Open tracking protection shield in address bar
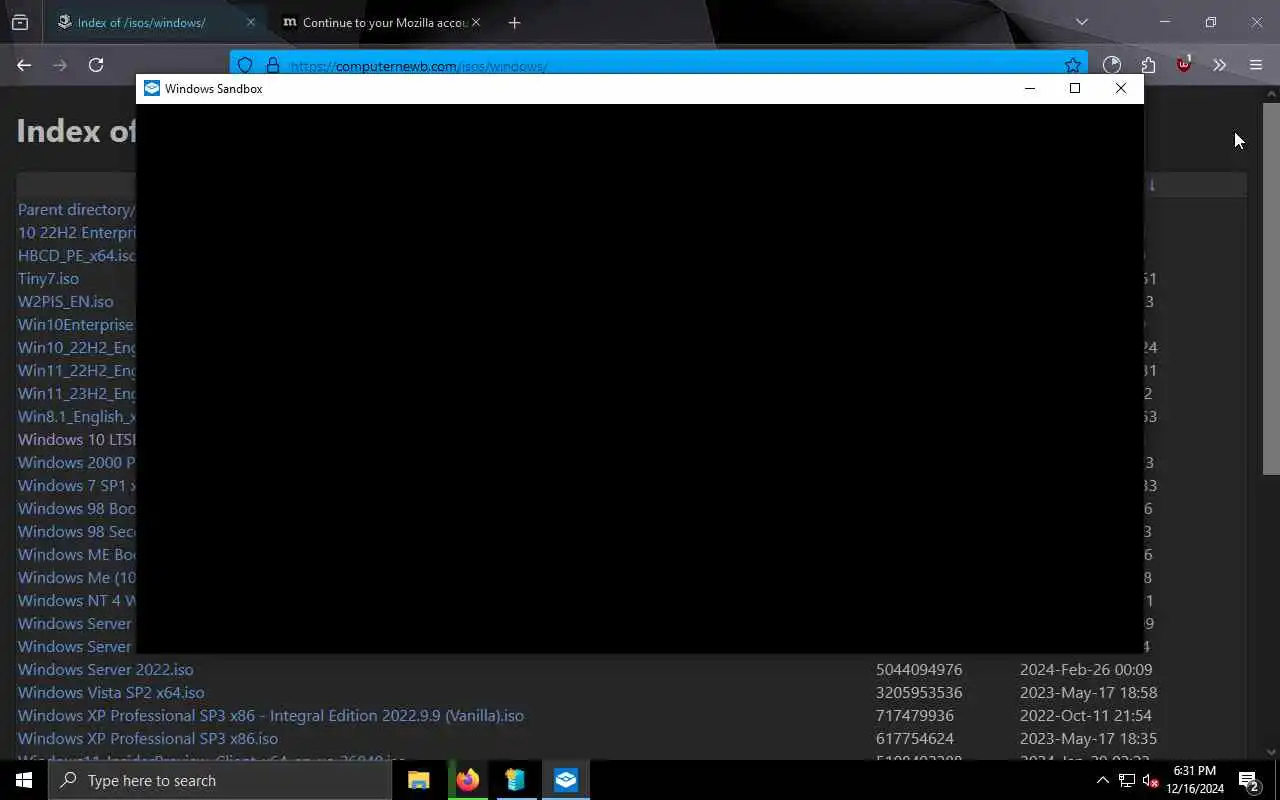The image size is (1280, 800). [x=245, y=66]
